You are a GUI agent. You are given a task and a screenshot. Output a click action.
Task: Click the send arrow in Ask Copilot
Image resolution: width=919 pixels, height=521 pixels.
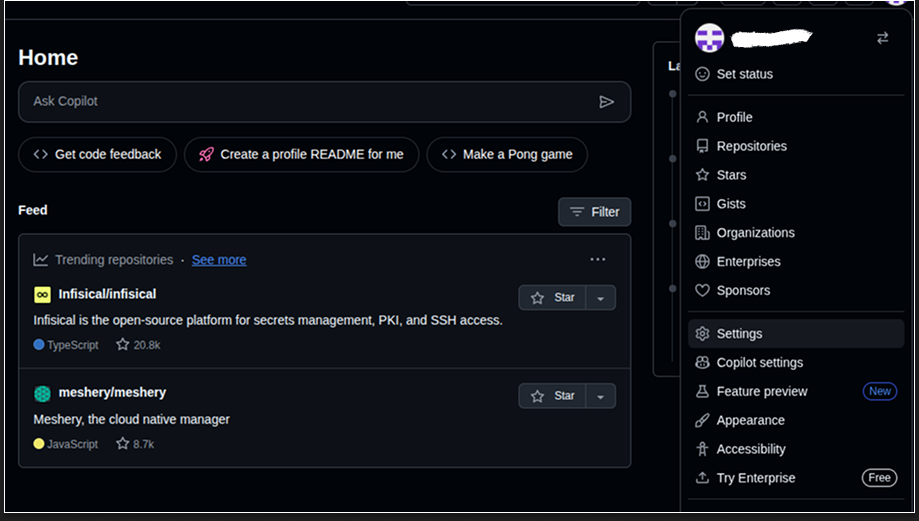click(606, 102)
